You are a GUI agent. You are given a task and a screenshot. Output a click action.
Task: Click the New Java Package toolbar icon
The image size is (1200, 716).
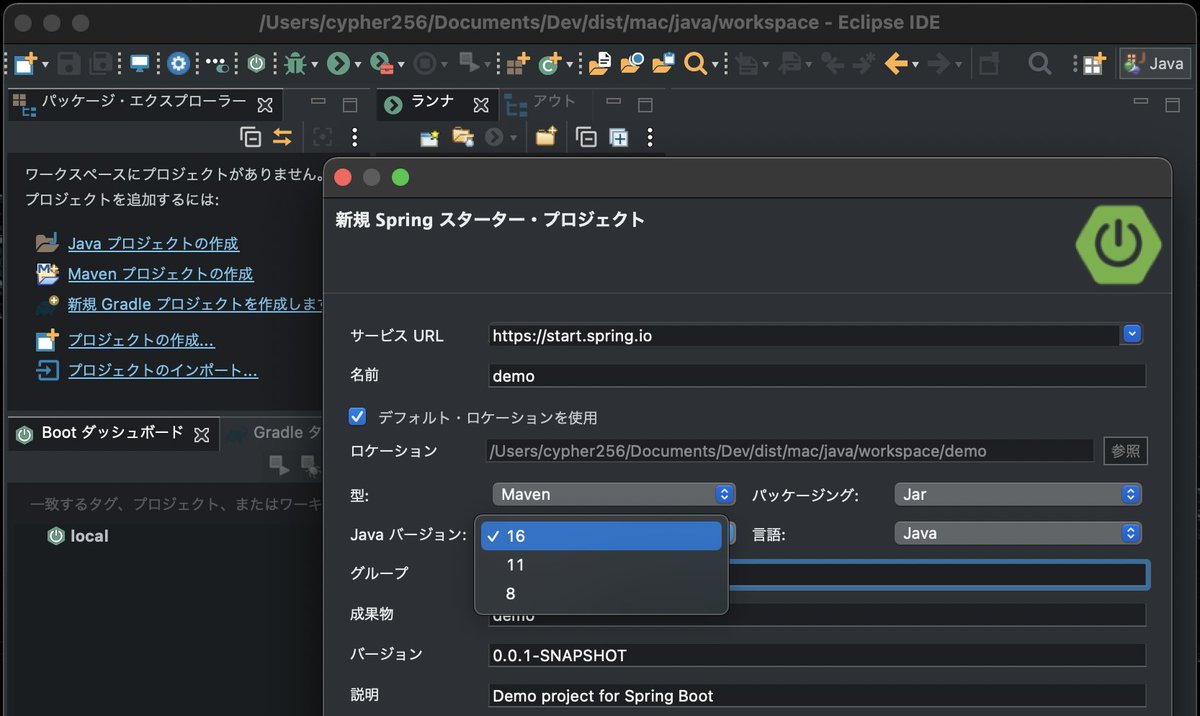(x=517, y=64)
